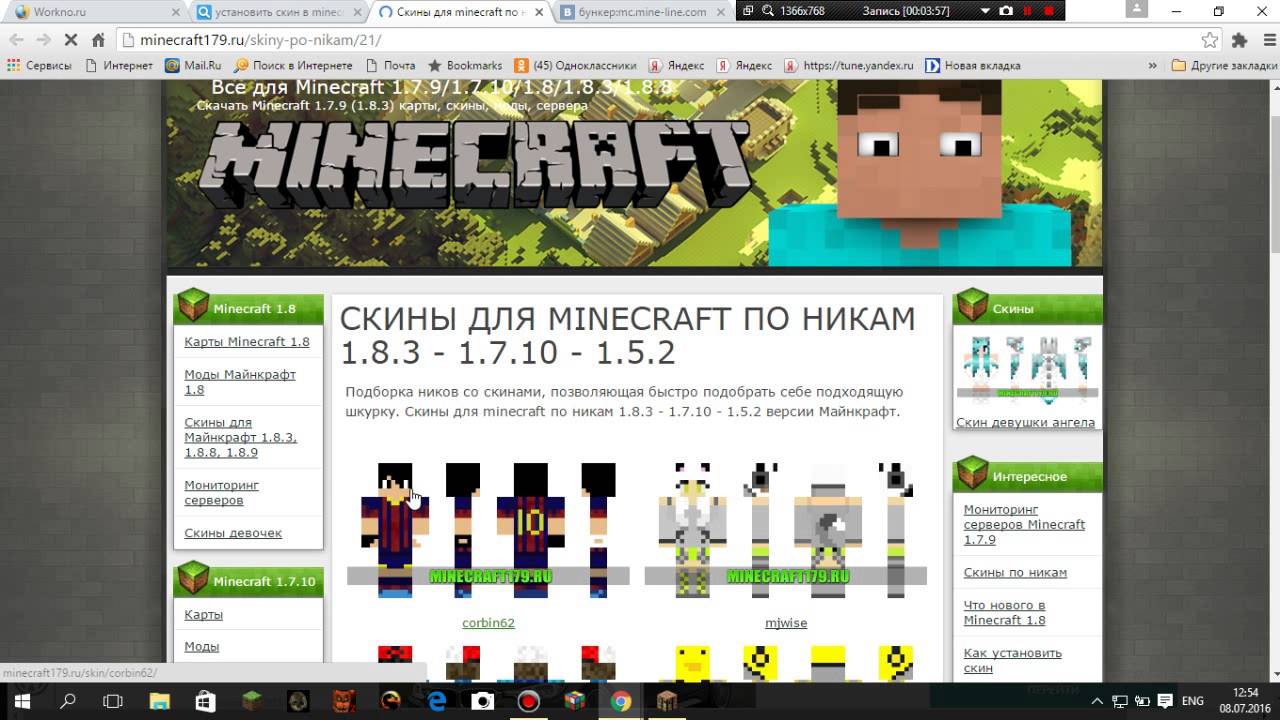This screenshot has width=1280, height=720.
Task: Open taskbar search magnifier
Action: (x=68, y=701)
